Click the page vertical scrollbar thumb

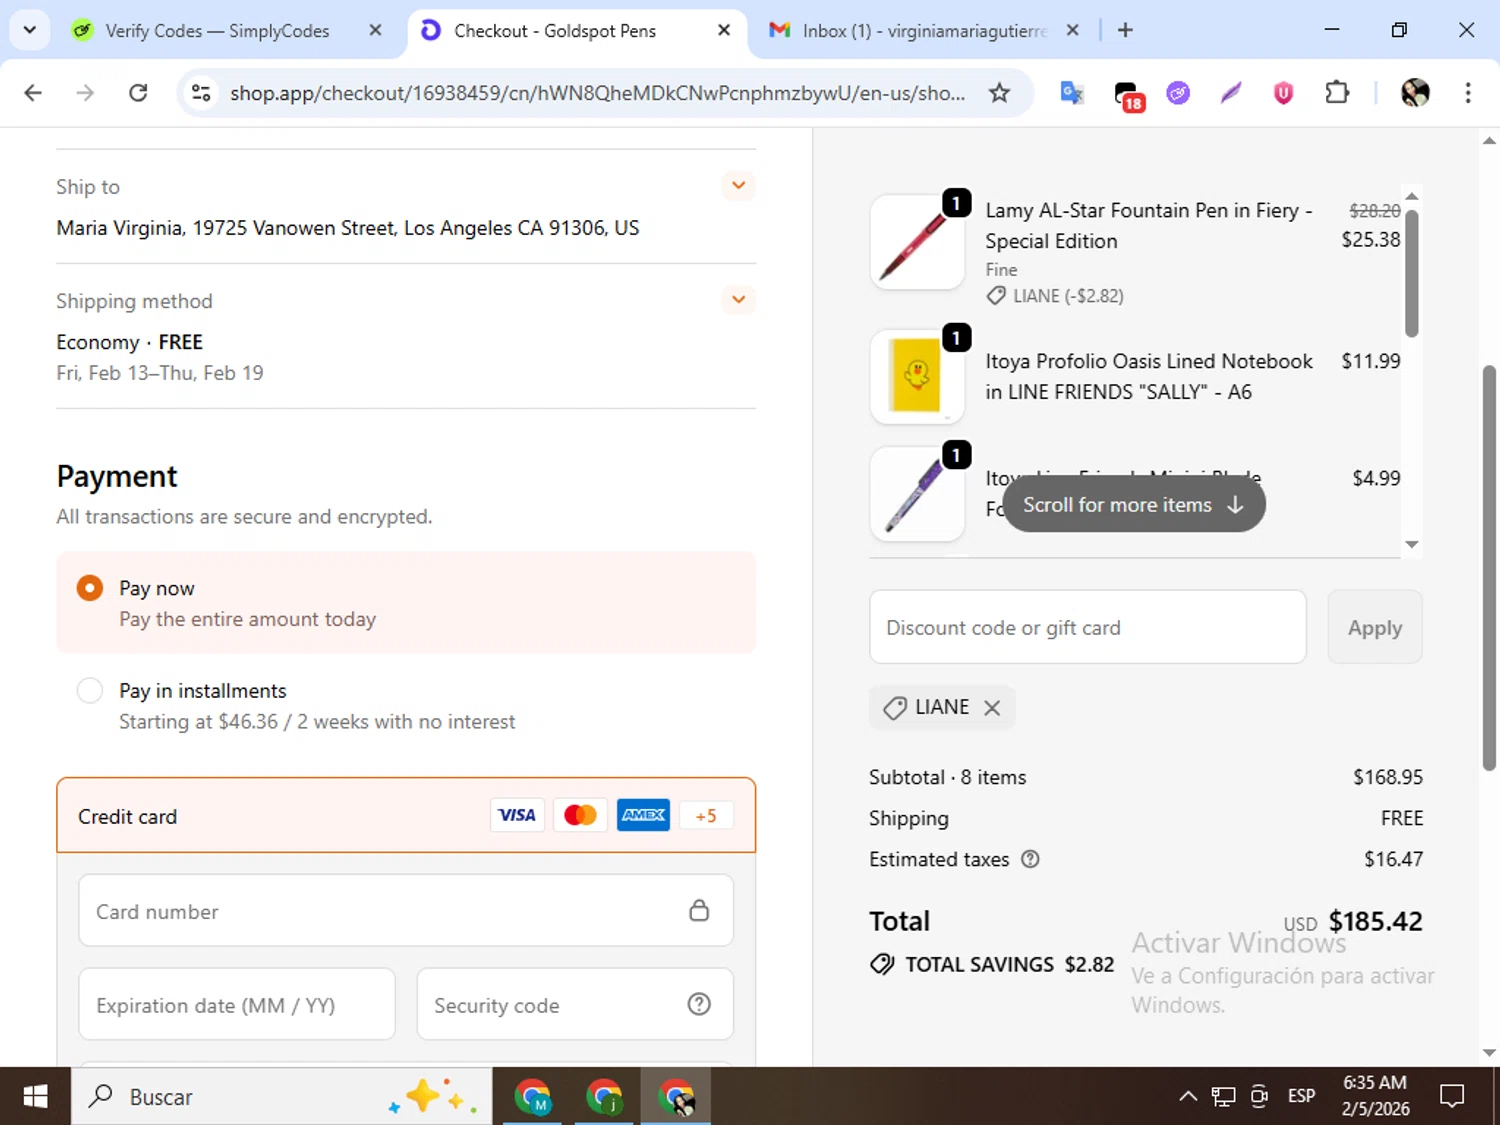(x=1489, y=568)
